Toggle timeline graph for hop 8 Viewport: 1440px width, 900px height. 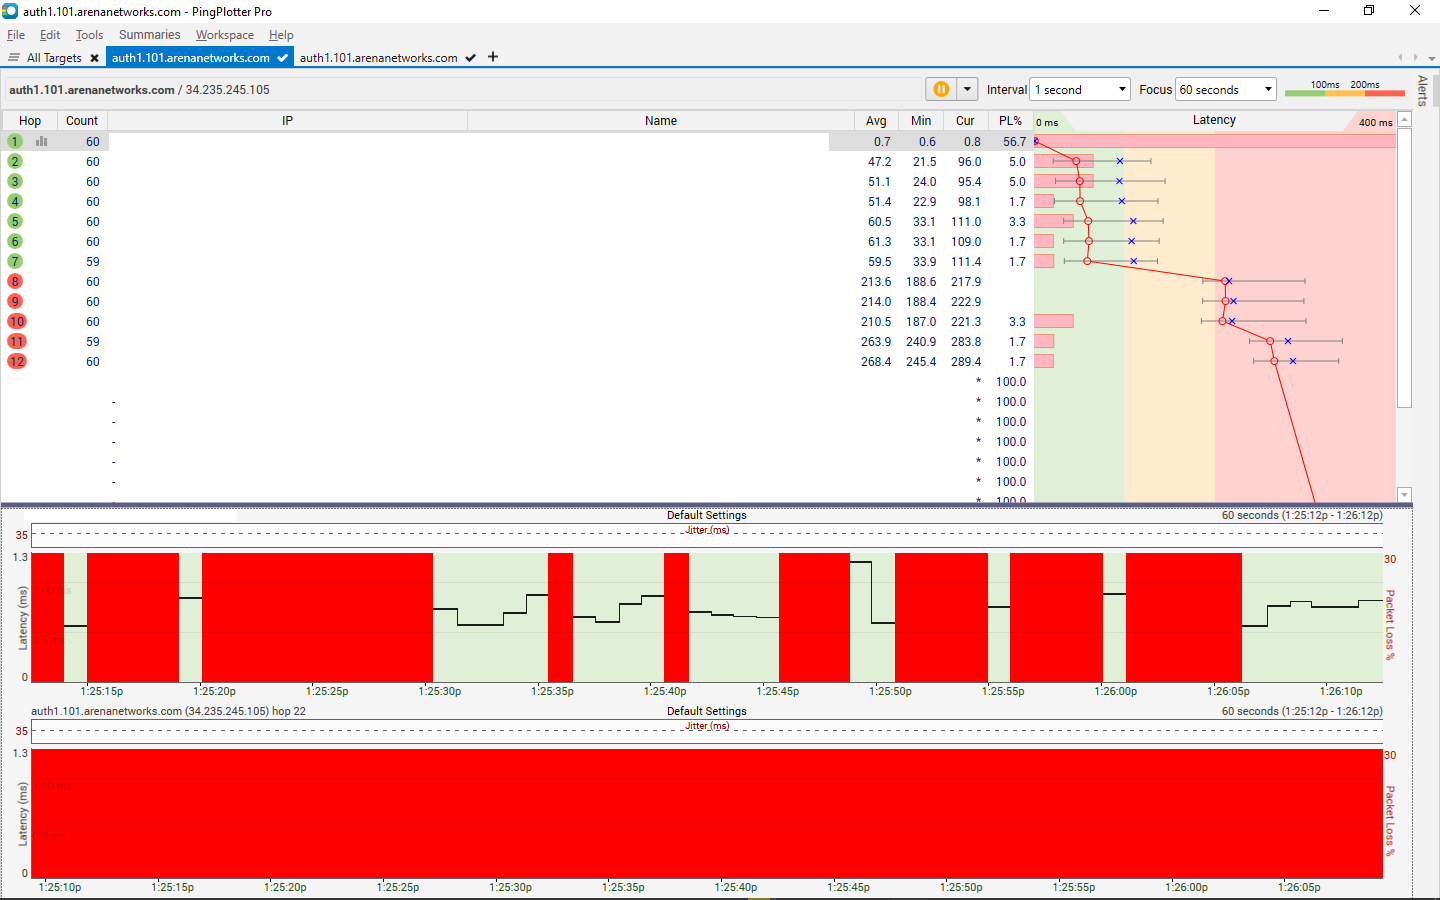[15, 282]
